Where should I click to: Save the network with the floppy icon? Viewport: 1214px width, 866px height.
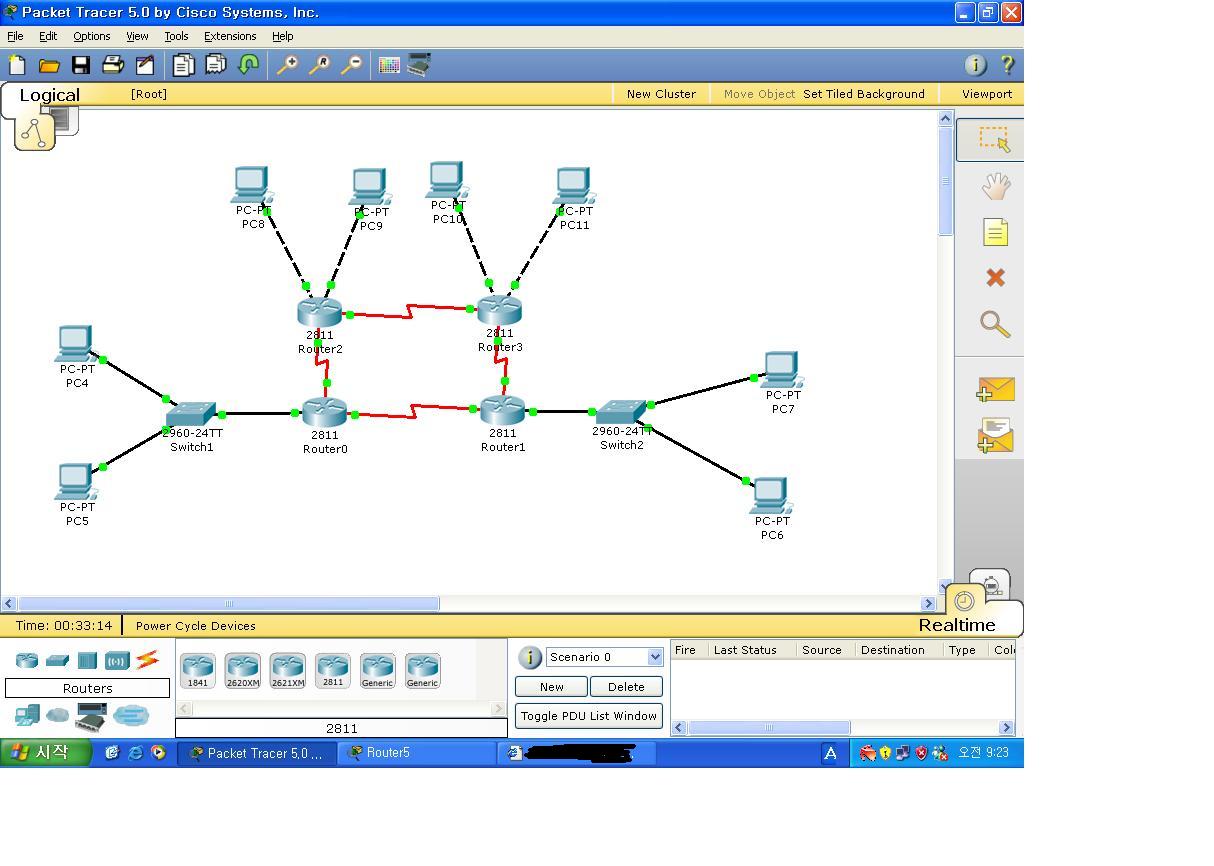(81, 65)
